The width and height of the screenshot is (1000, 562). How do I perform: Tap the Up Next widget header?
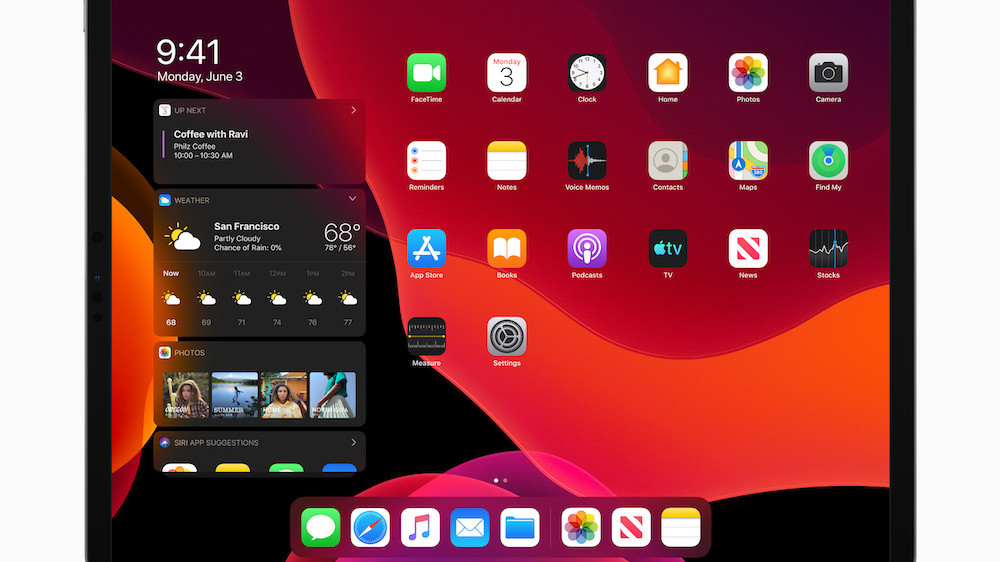pos(259,110)
